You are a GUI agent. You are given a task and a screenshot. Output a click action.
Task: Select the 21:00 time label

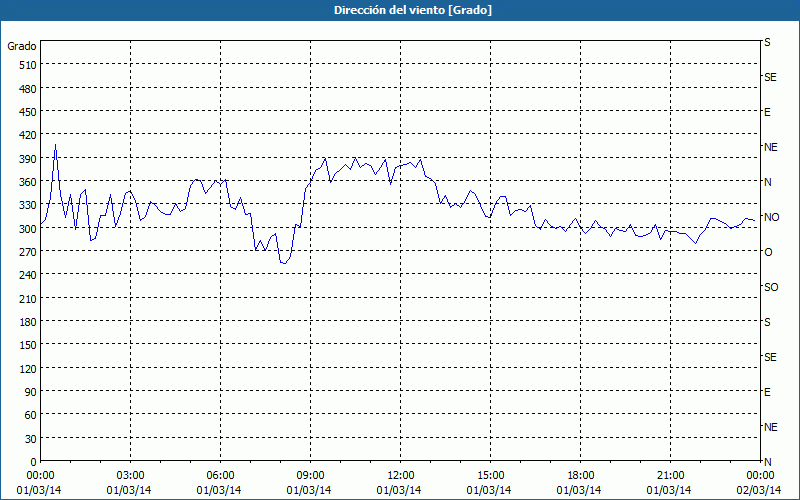click(670, 476)
